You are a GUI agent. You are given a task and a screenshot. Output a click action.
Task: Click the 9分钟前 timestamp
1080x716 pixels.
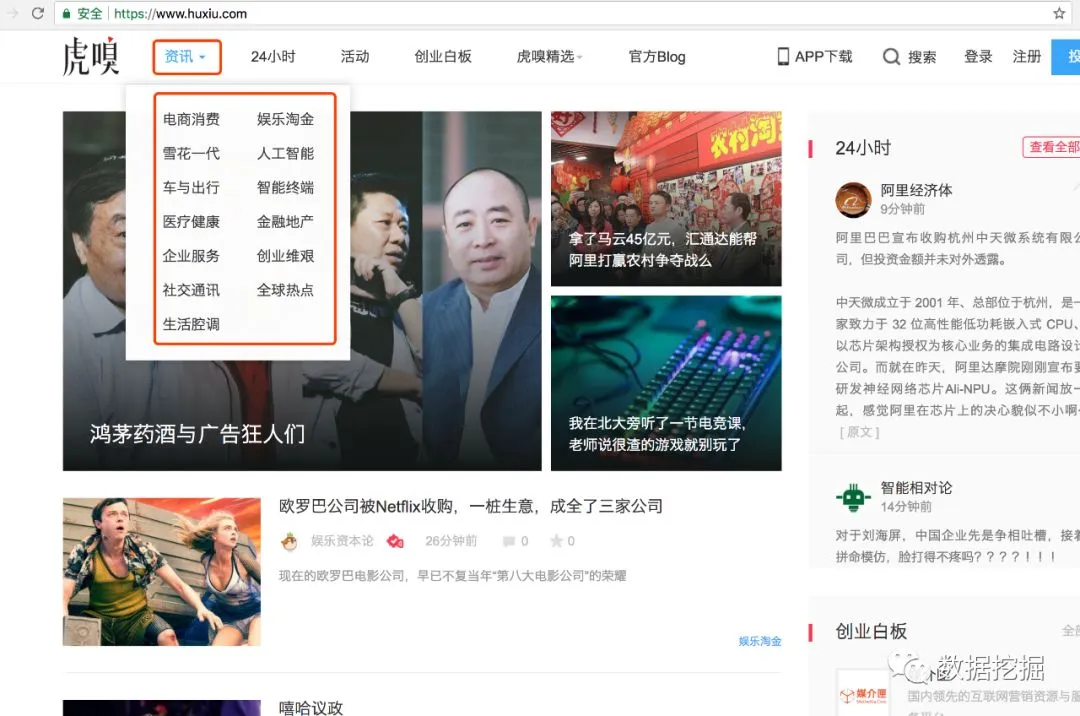click(902, 209)
